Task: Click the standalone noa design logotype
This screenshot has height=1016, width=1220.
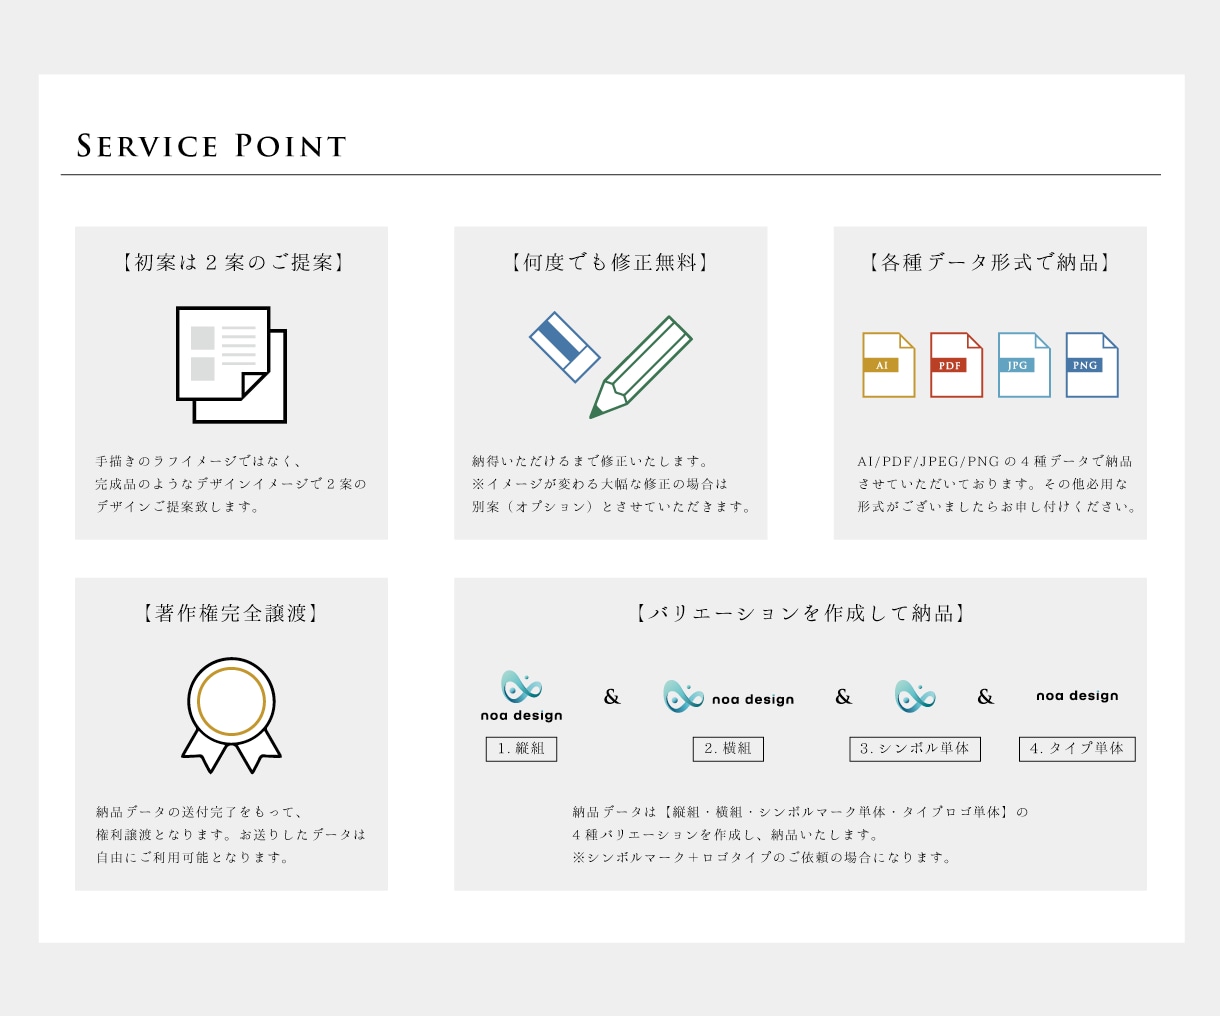Action: [x=1077, y=696]
